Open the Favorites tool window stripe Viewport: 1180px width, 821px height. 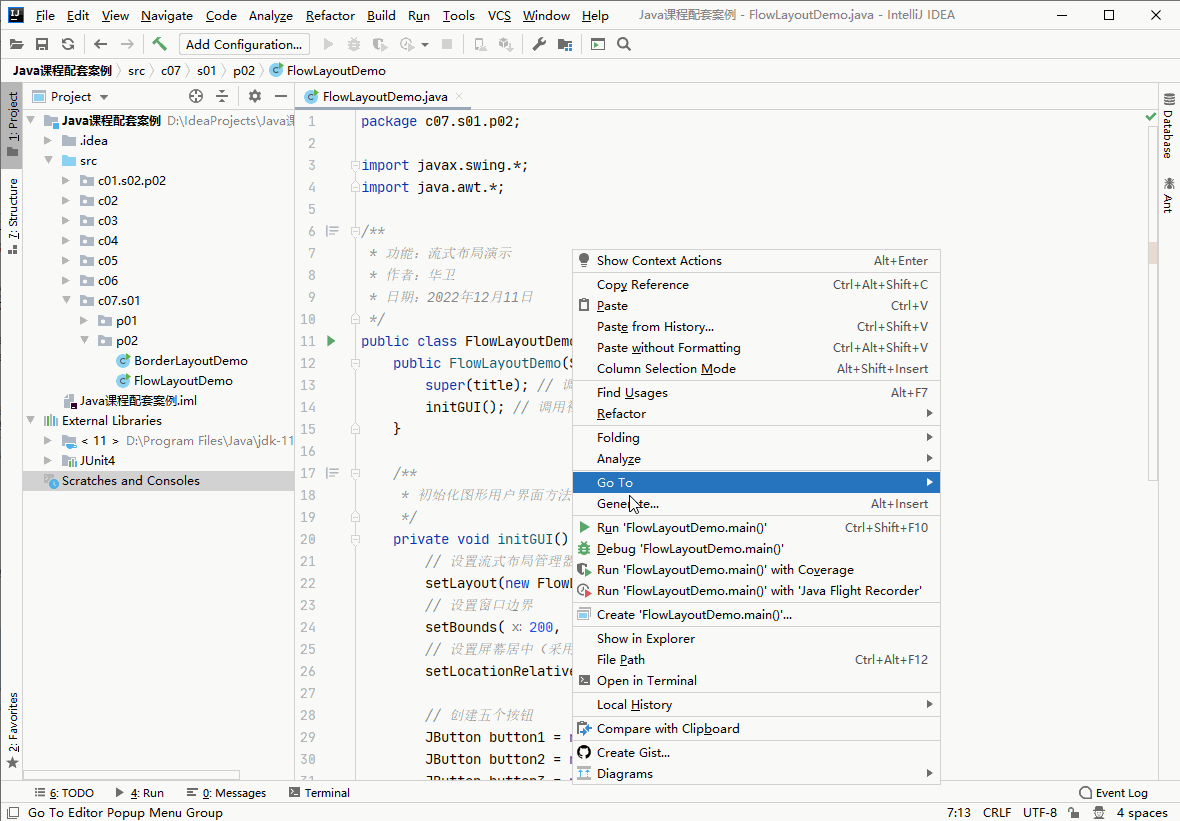pos(13,731)
